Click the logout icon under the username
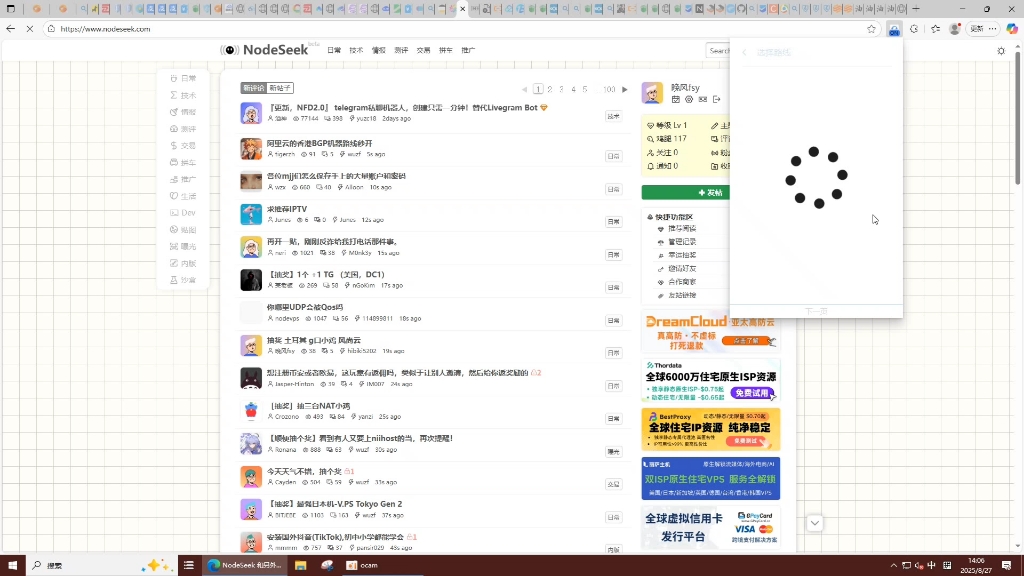Image resolution: width=1024 pixels, height=576 pixels. click(x=716, y=99)
